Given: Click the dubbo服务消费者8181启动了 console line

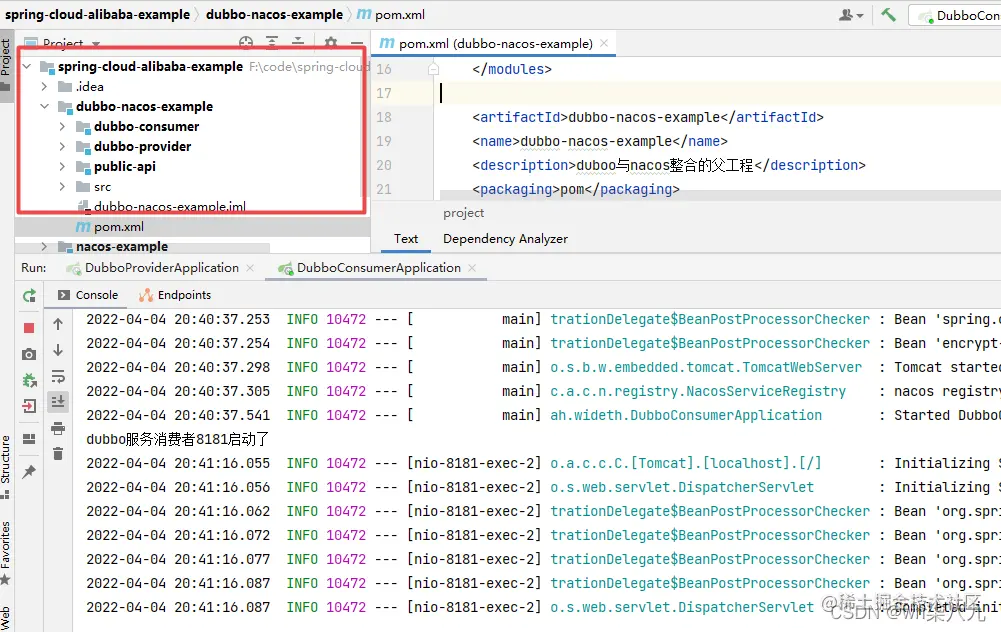Looking at the screenshot, I should [x=177, y=439].
